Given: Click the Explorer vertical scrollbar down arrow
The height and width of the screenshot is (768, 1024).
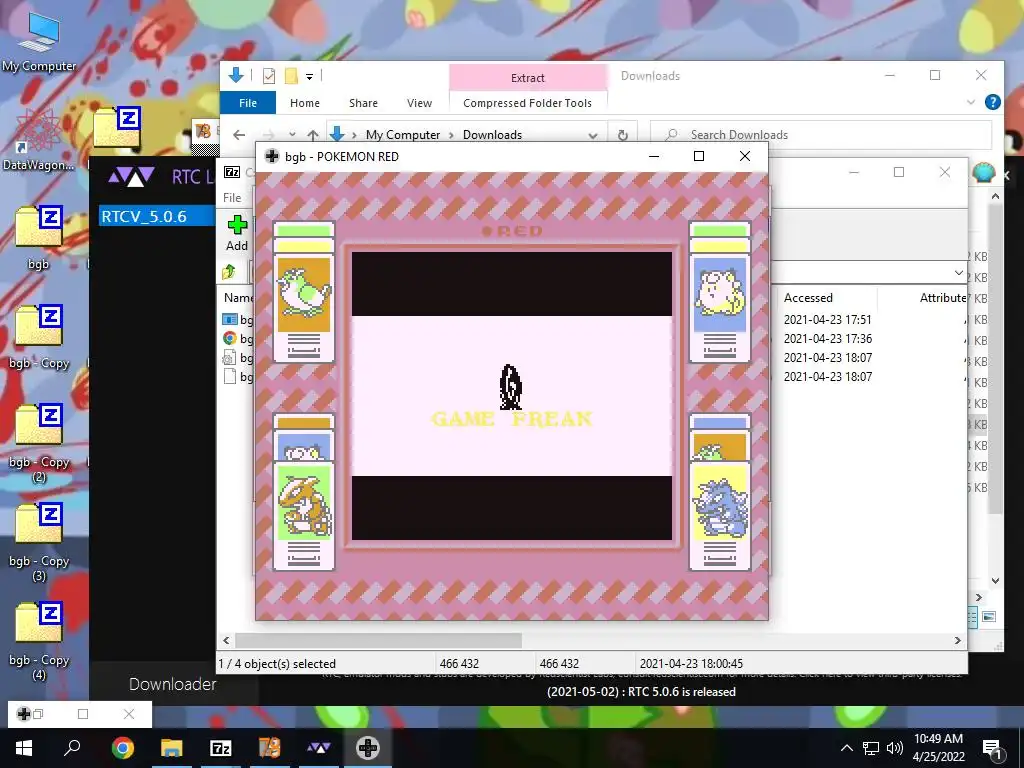Looking at the screenshot, I should pos(995,580).
